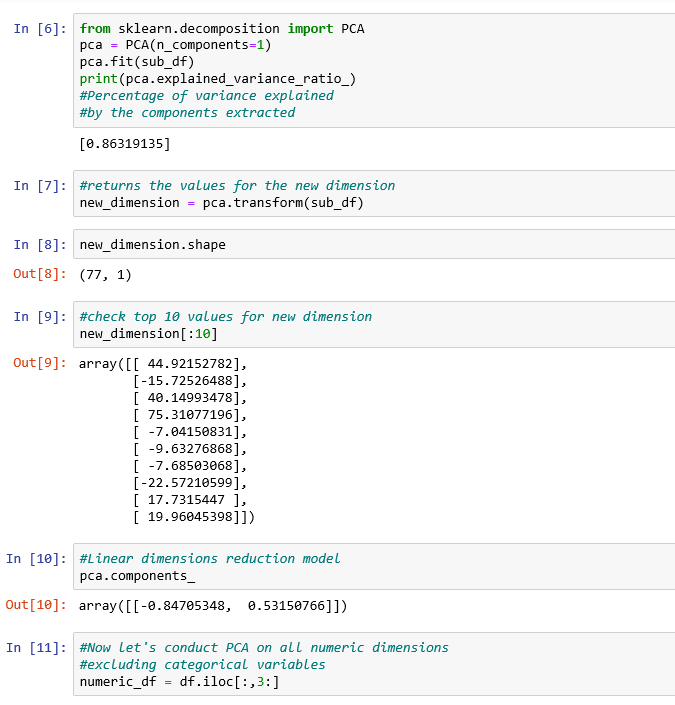This screenshot has height=705, width=675.
Task: Click the array value 19.96045398
Action: (190, 517)
